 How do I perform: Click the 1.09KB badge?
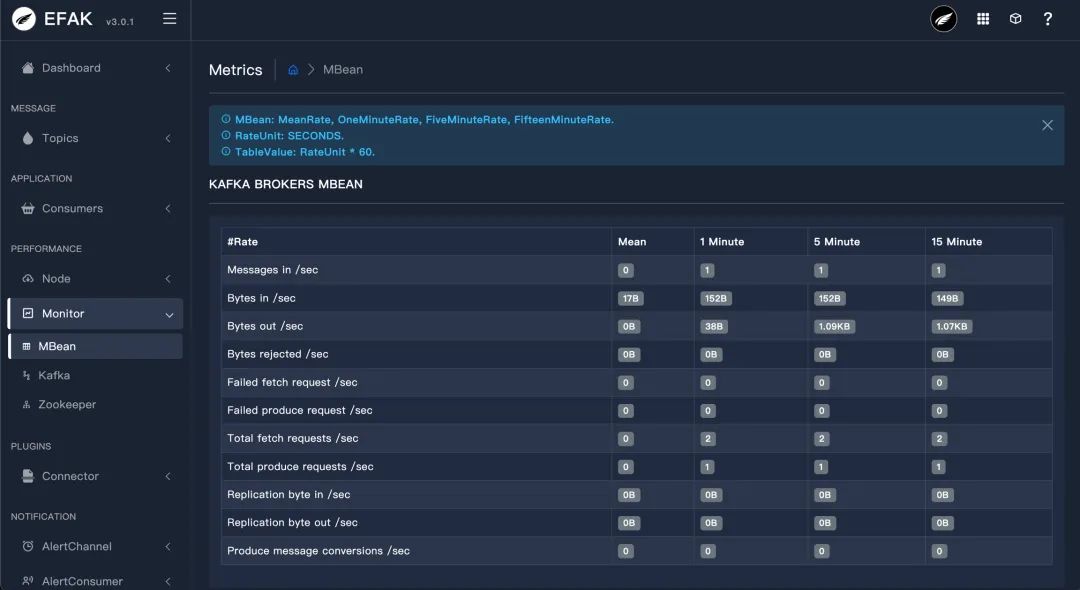pos(834,326)
